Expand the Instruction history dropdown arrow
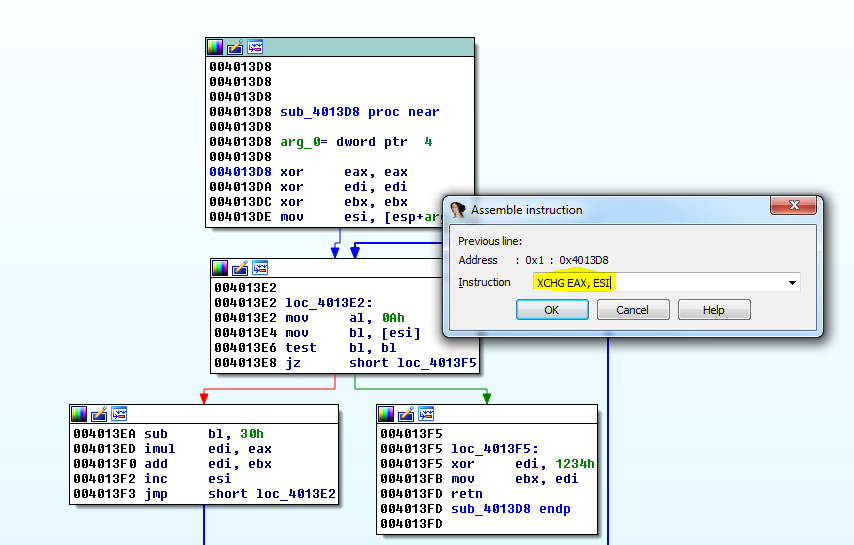854x545 pixels. coord(793,283)
